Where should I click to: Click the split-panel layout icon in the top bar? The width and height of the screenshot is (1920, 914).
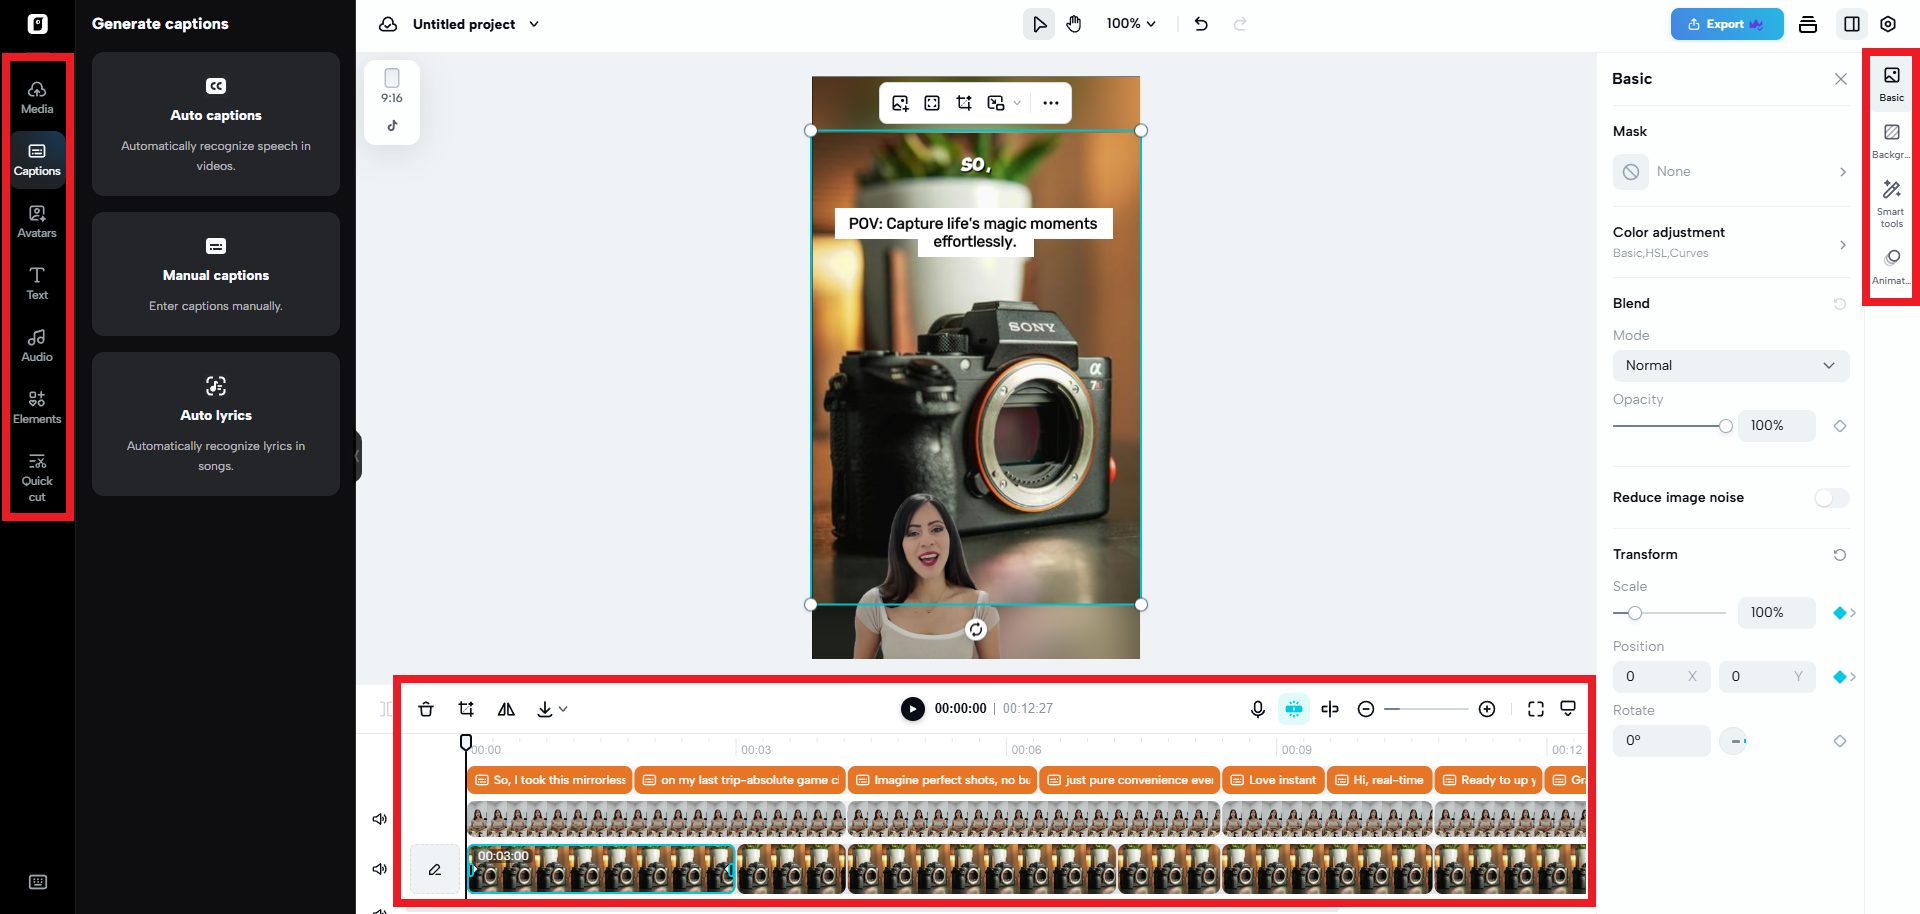(x=1852, y=24)
